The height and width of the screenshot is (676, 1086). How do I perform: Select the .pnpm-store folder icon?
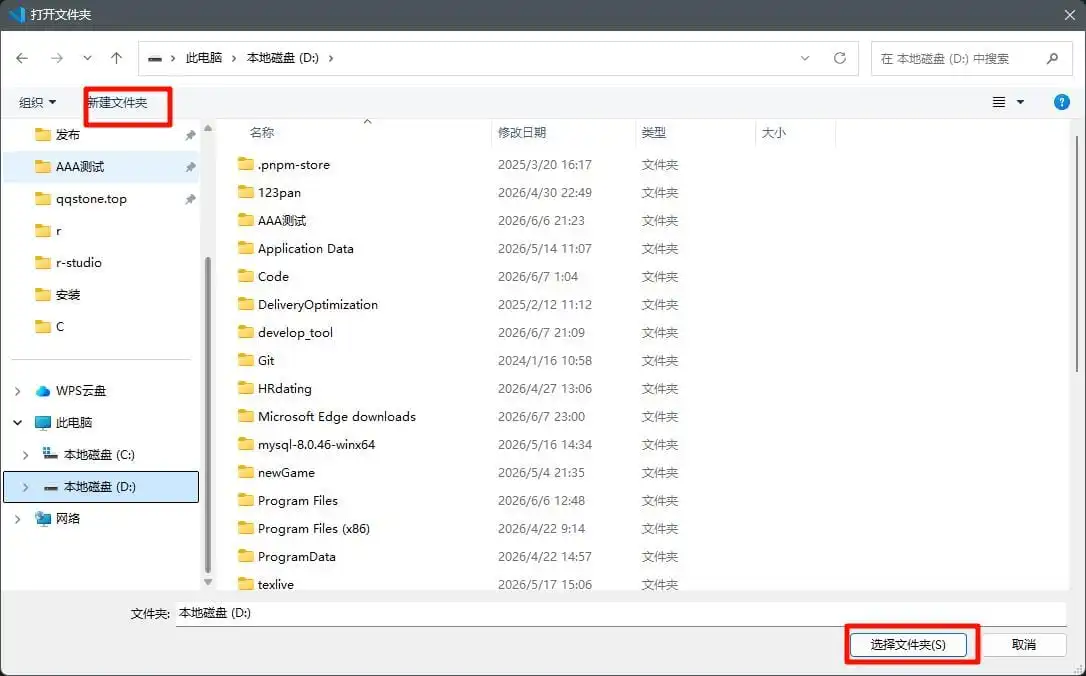[245, 164]
